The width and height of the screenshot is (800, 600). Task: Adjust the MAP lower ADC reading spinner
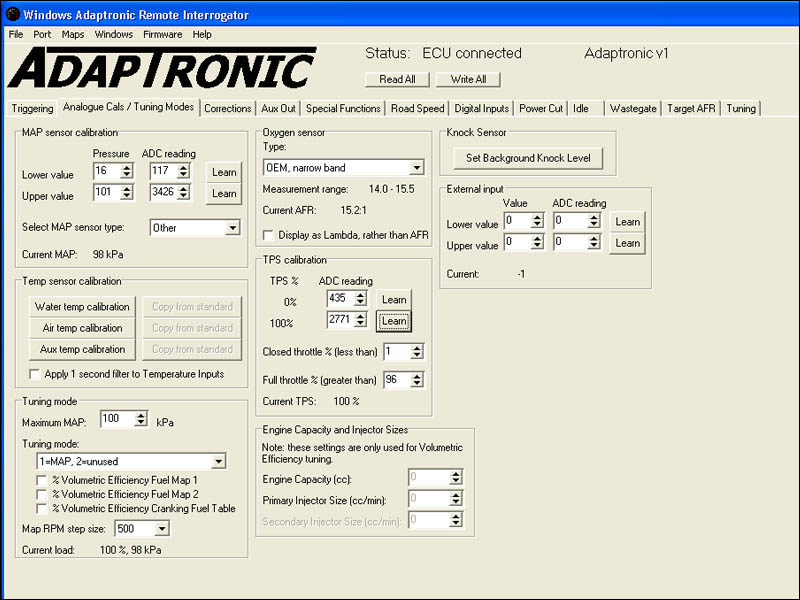tap(184, 170)
